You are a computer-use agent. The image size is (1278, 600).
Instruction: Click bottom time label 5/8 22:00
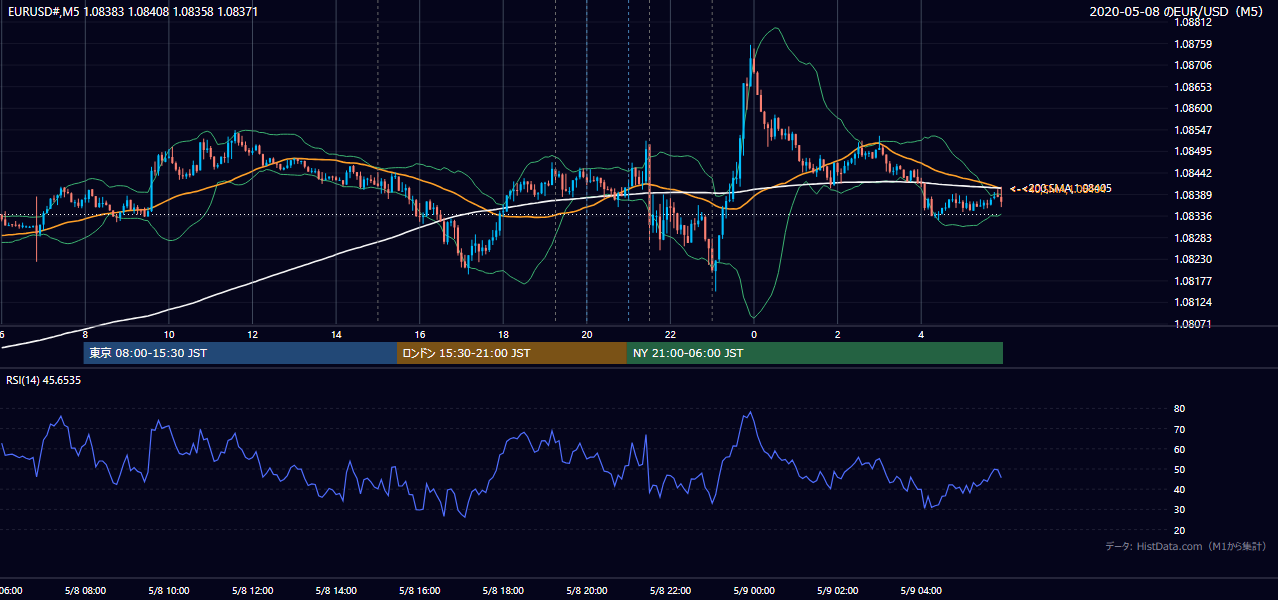(670, 591)
